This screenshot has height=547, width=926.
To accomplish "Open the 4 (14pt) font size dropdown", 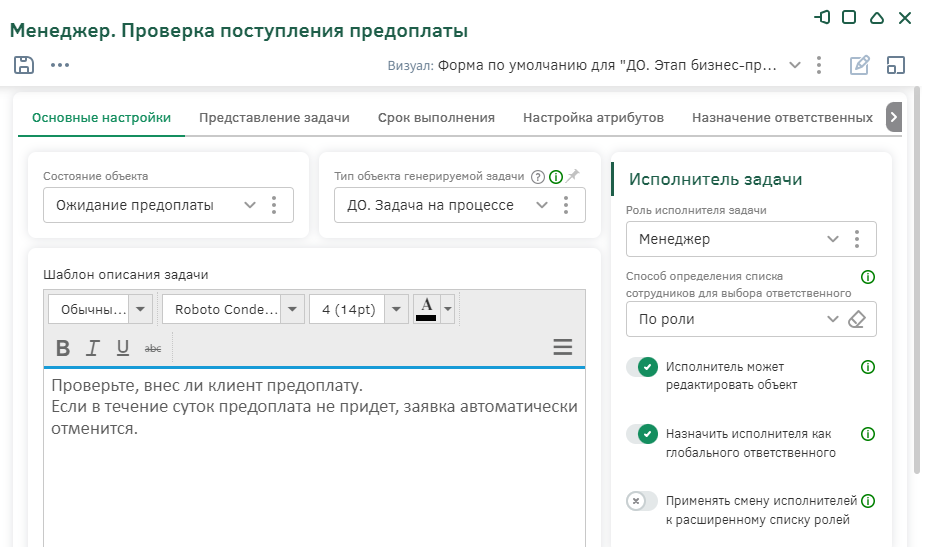I will tap(396, 309).
